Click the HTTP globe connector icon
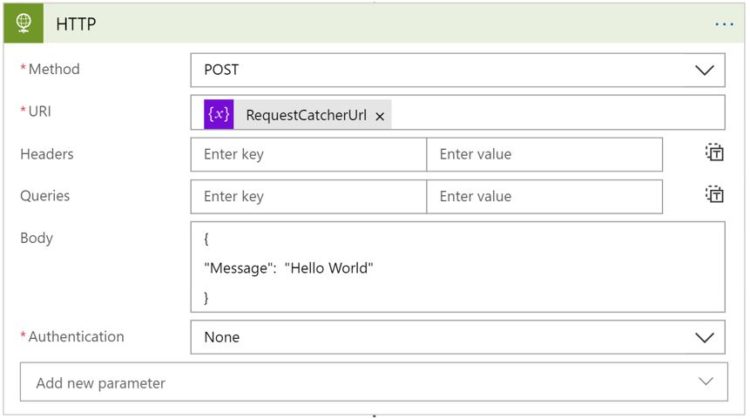The height and width of the screenshot is (419, 750). tap(23, 23)
